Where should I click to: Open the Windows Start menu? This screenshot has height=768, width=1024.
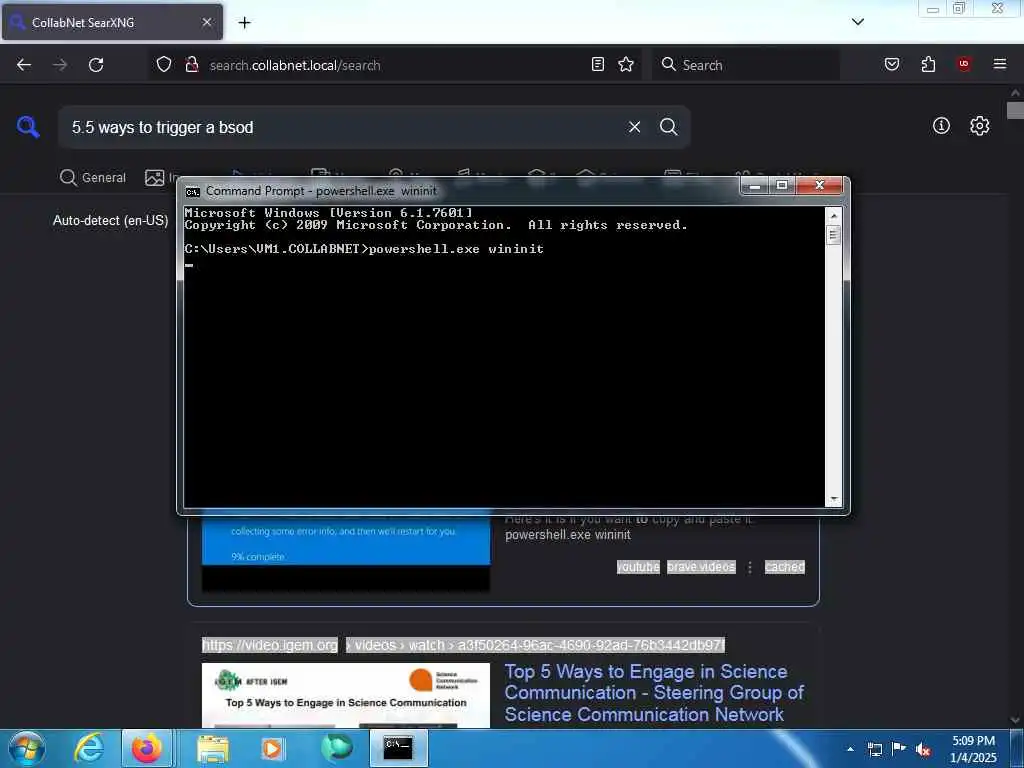point(27,749)
